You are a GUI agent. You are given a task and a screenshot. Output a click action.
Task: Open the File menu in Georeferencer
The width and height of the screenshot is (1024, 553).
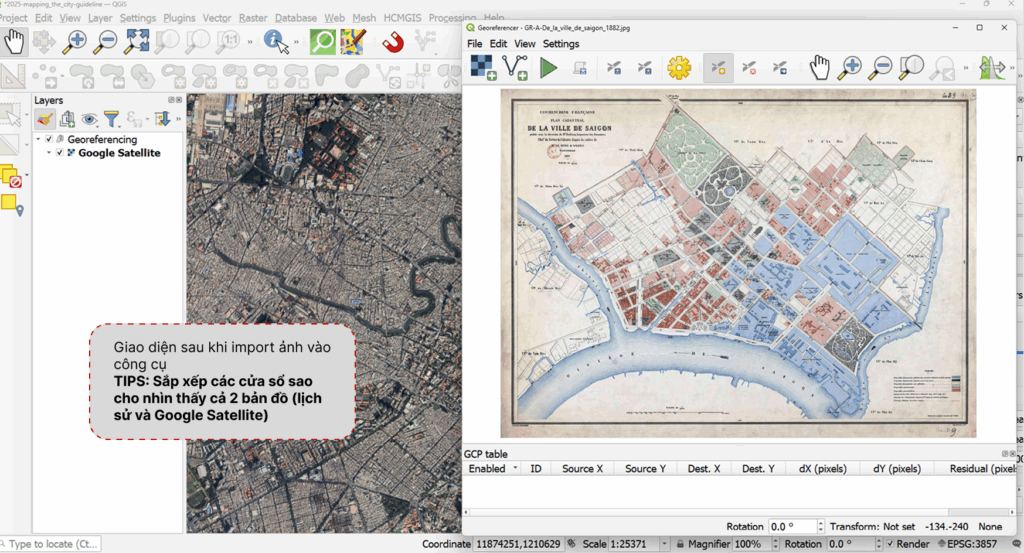point(474,44)
